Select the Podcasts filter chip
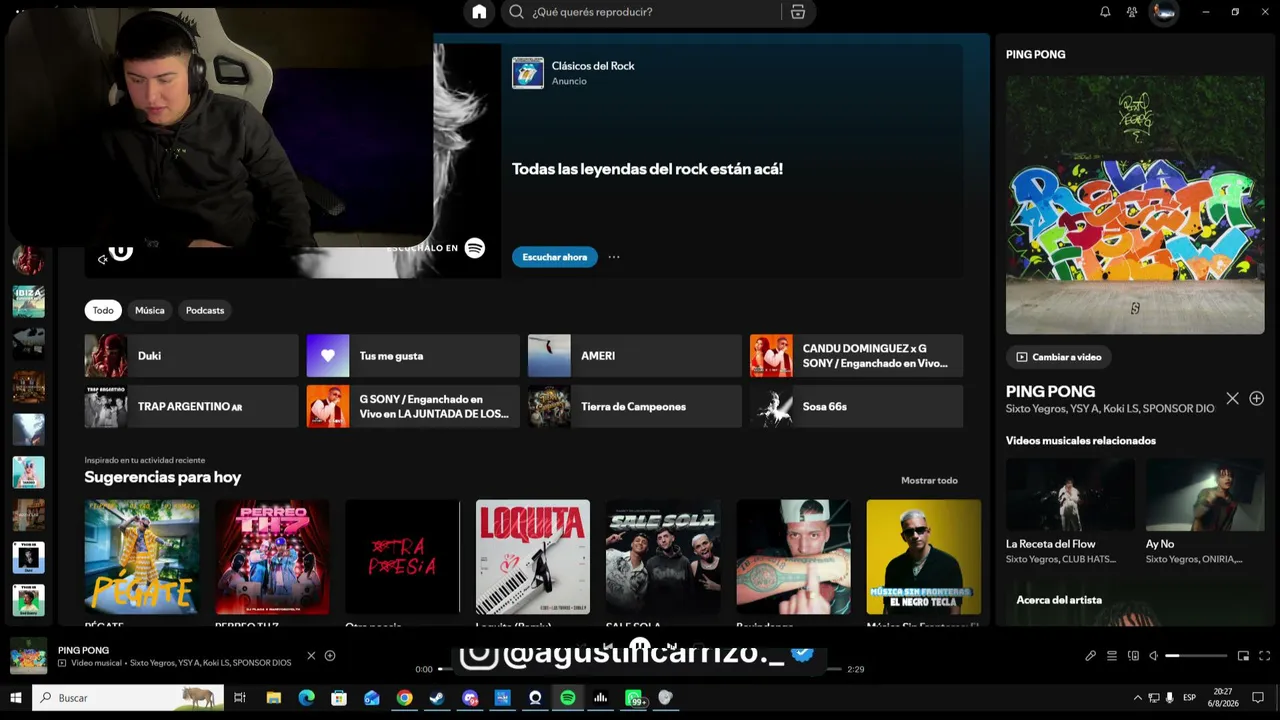This screenshot has width=1280, height=720. pos(205,310)
